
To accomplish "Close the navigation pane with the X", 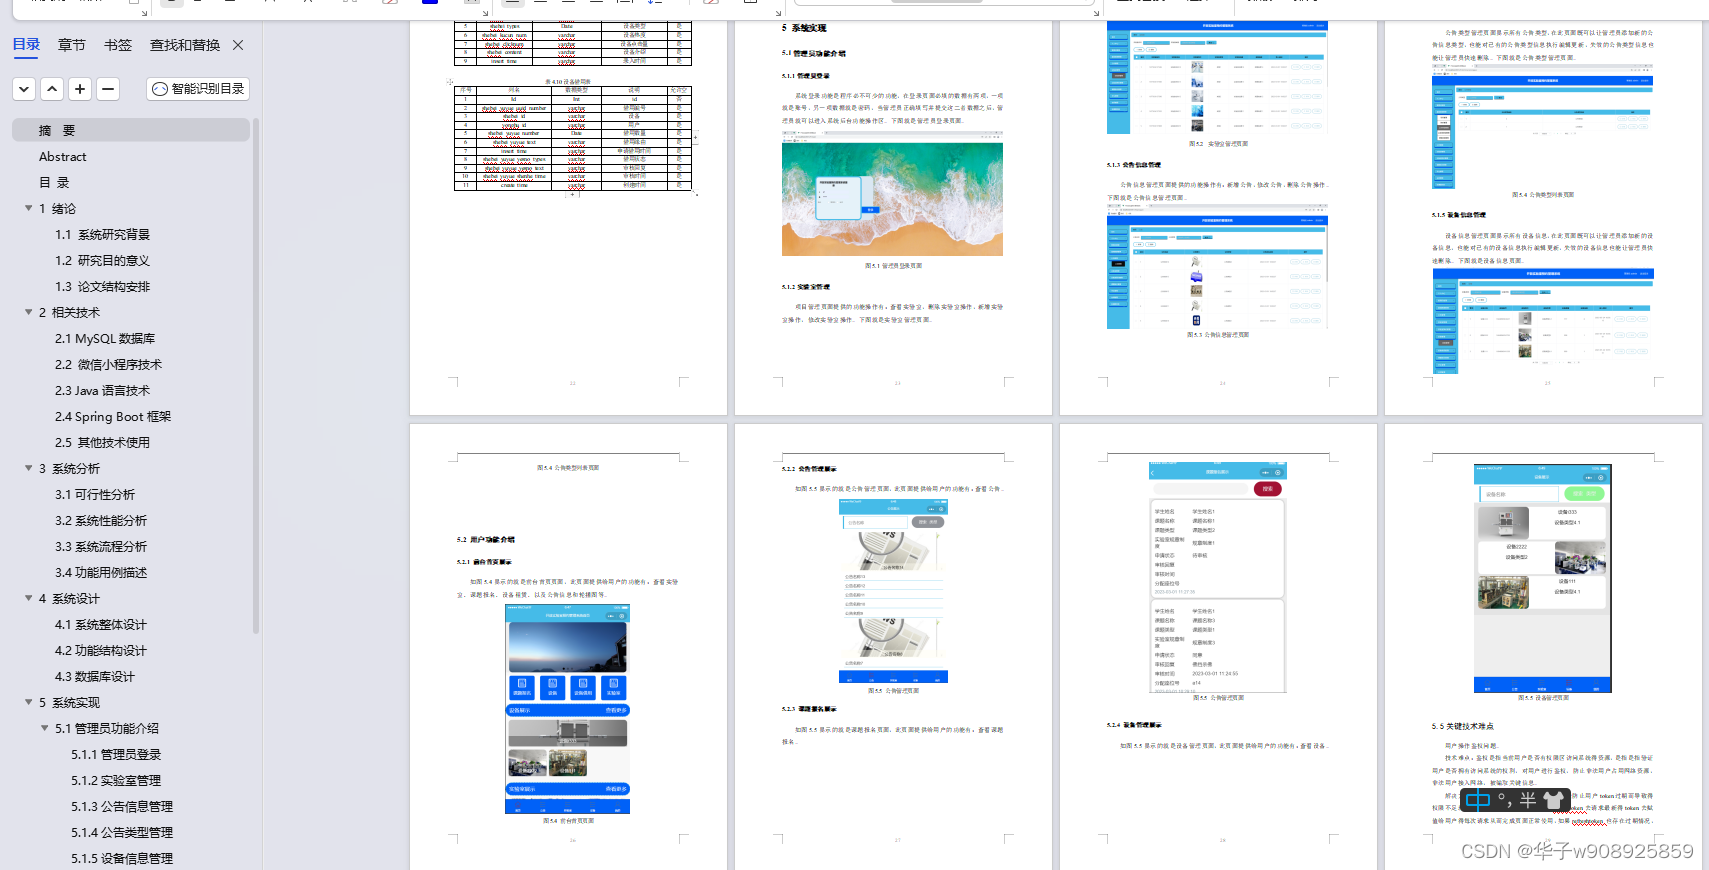I will (238, 45).
